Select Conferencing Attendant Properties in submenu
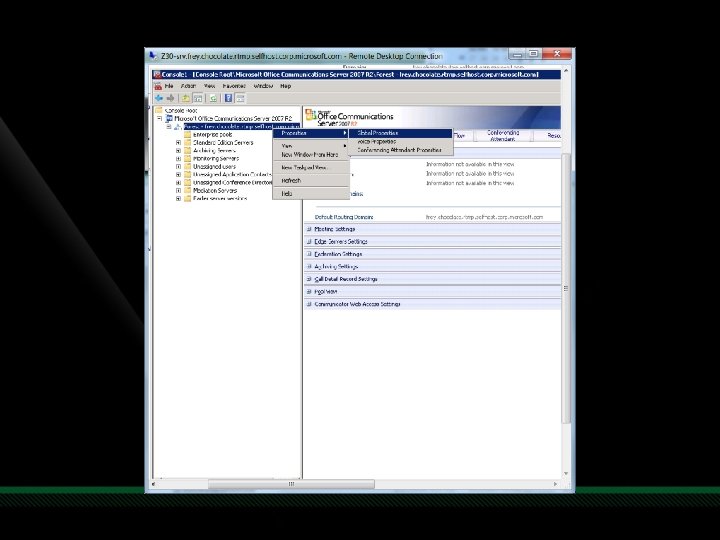 400,150
